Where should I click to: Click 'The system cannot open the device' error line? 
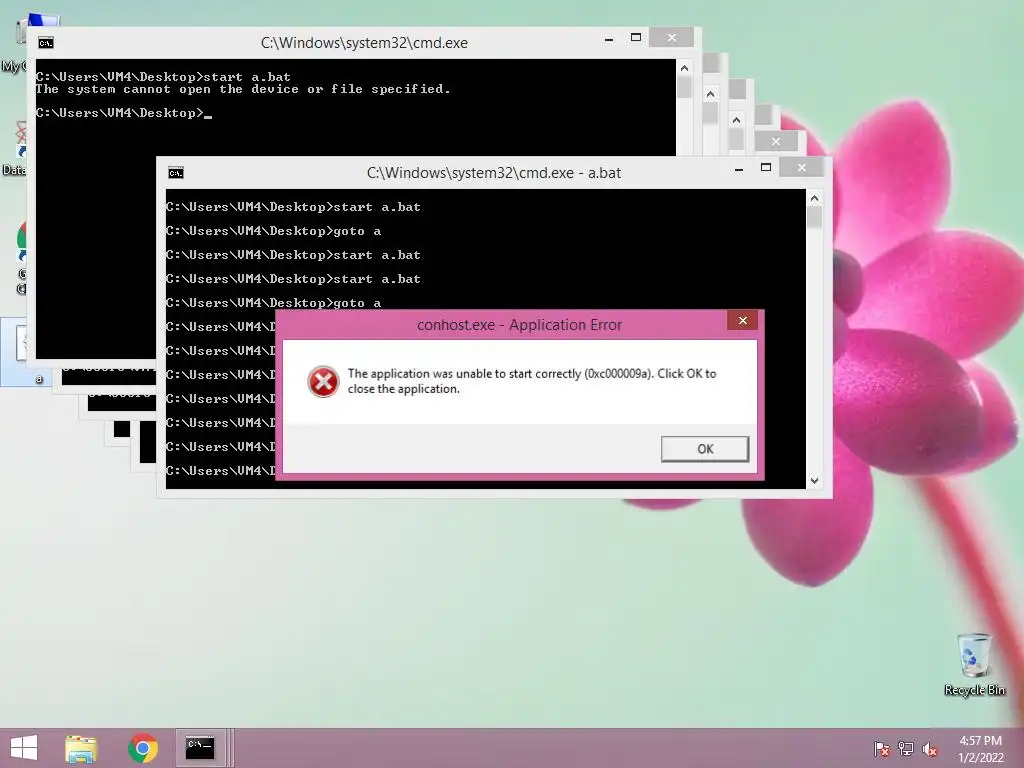(243, 89)
